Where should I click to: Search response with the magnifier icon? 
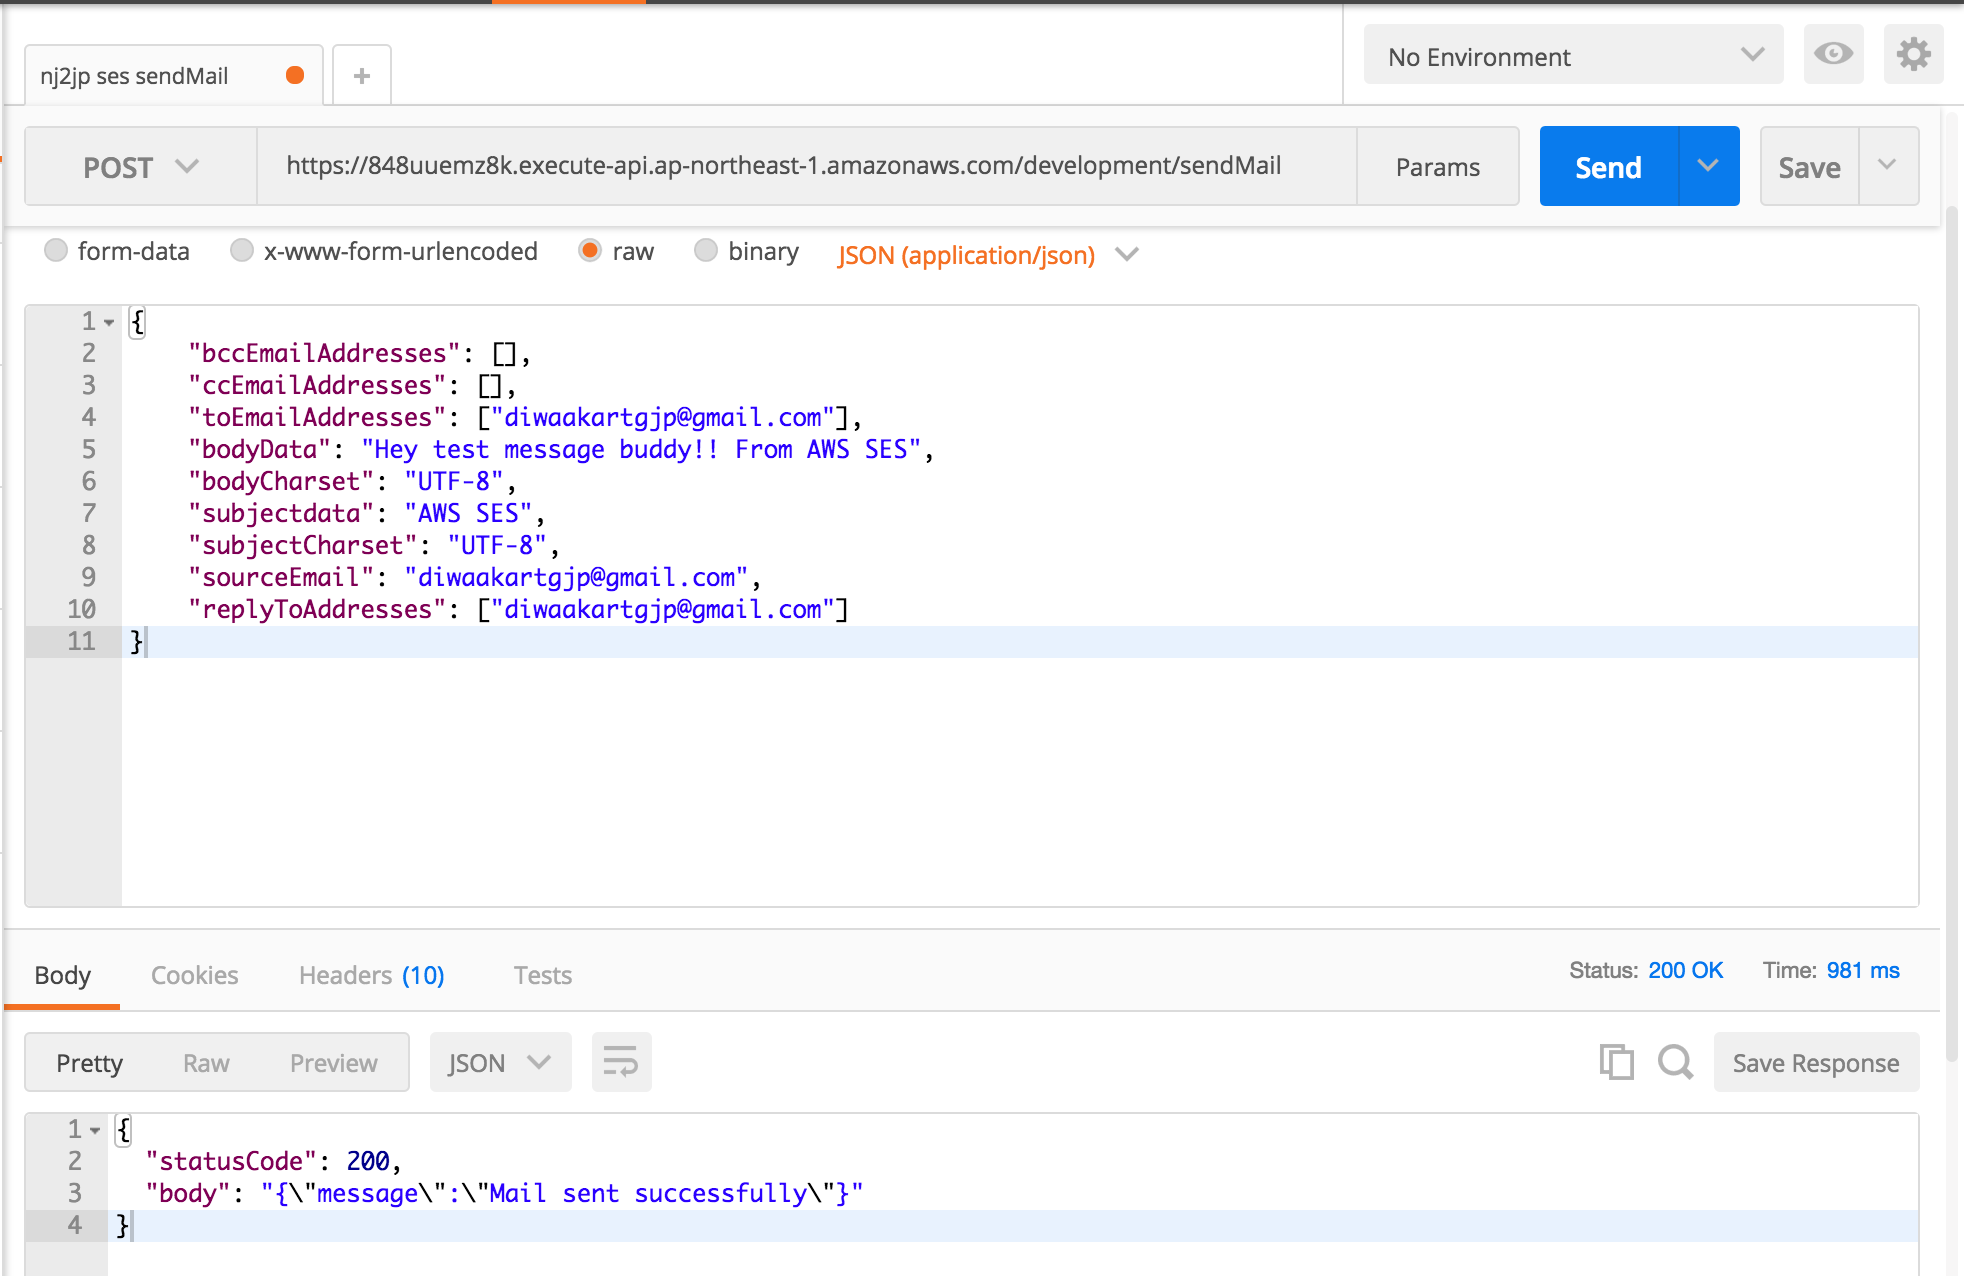[x=1675, y=1062]
